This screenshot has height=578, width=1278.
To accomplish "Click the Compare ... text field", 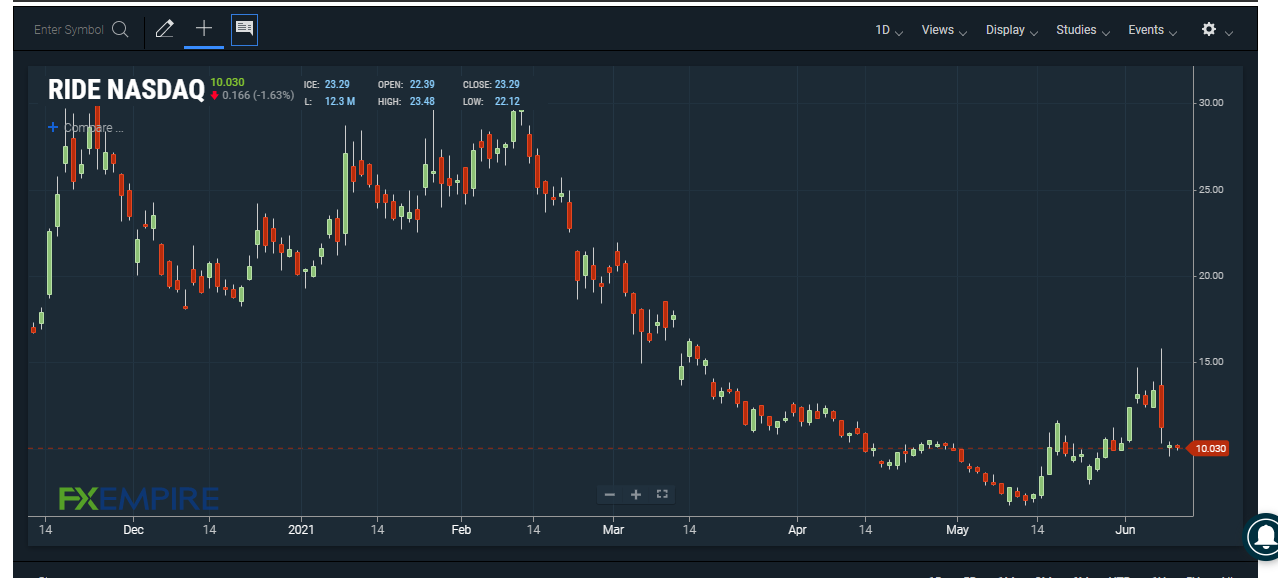I will pos(94,128).
